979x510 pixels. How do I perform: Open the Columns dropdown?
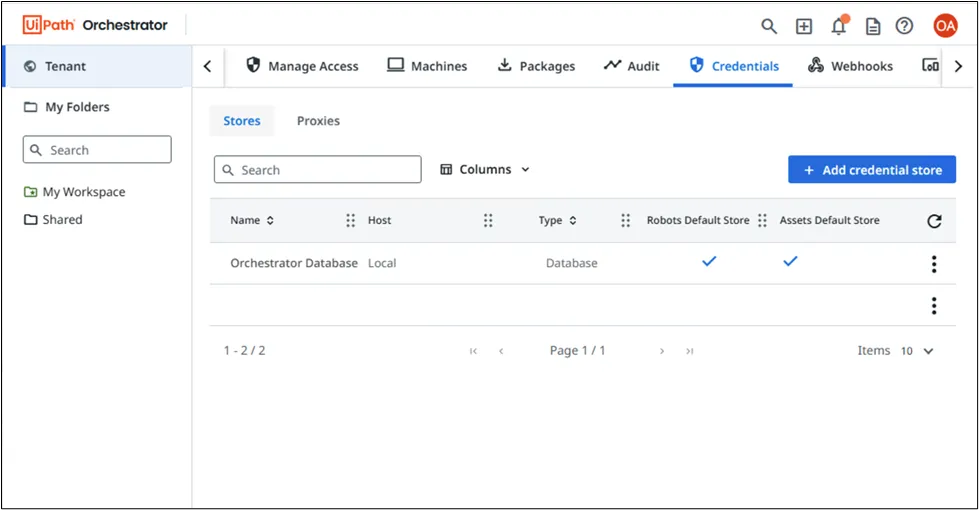tap(485, 169)
